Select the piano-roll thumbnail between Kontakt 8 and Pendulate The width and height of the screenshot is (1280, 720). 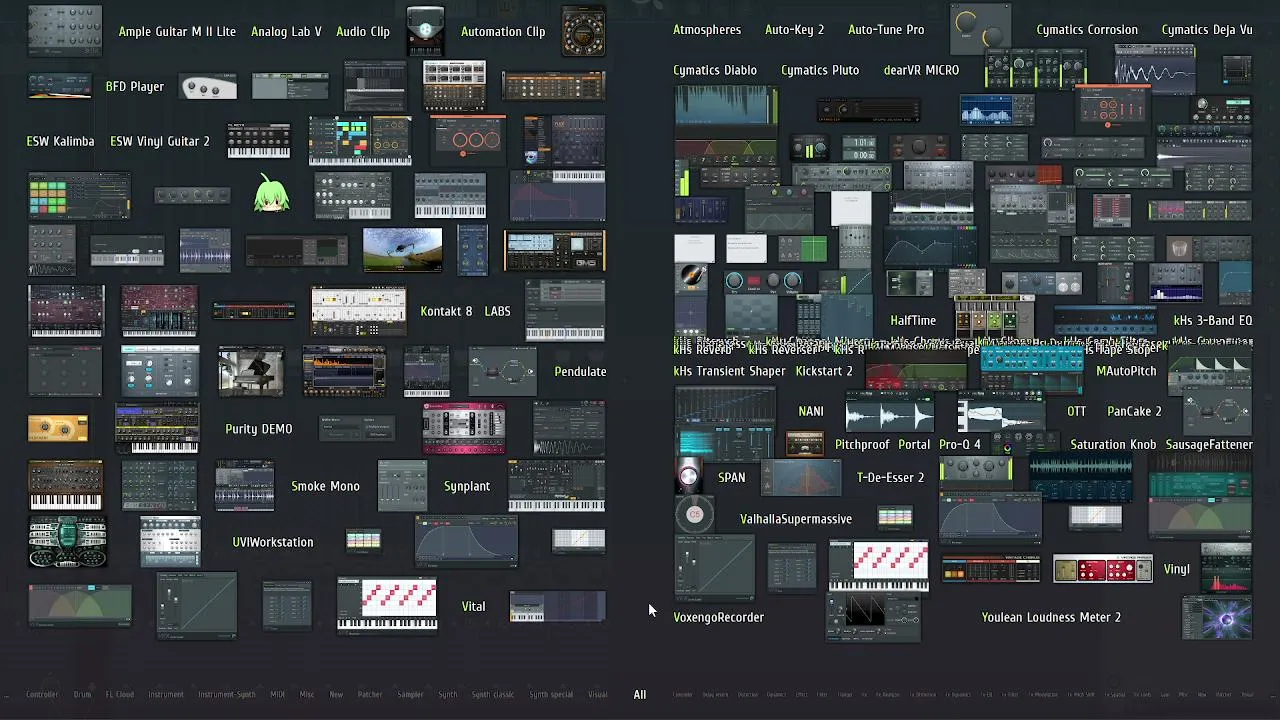pos(565,311)
